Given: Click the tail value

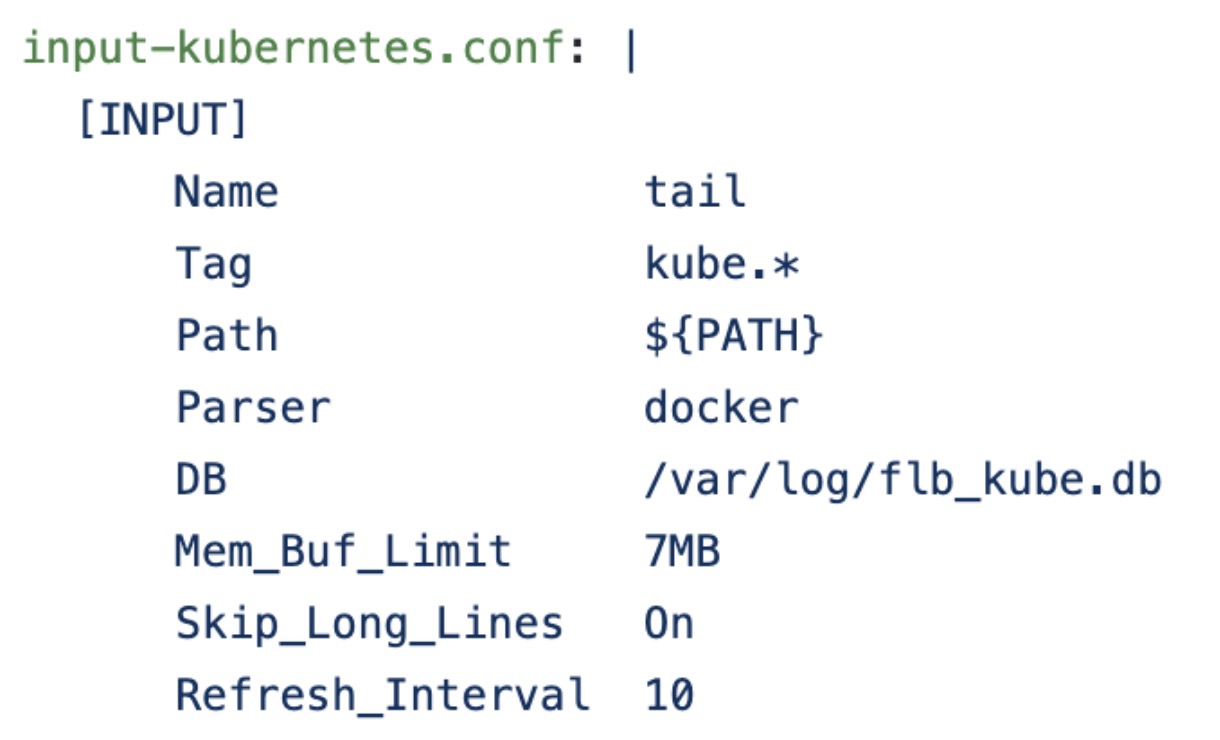Looking at the screenshot, I should (695, 191).
